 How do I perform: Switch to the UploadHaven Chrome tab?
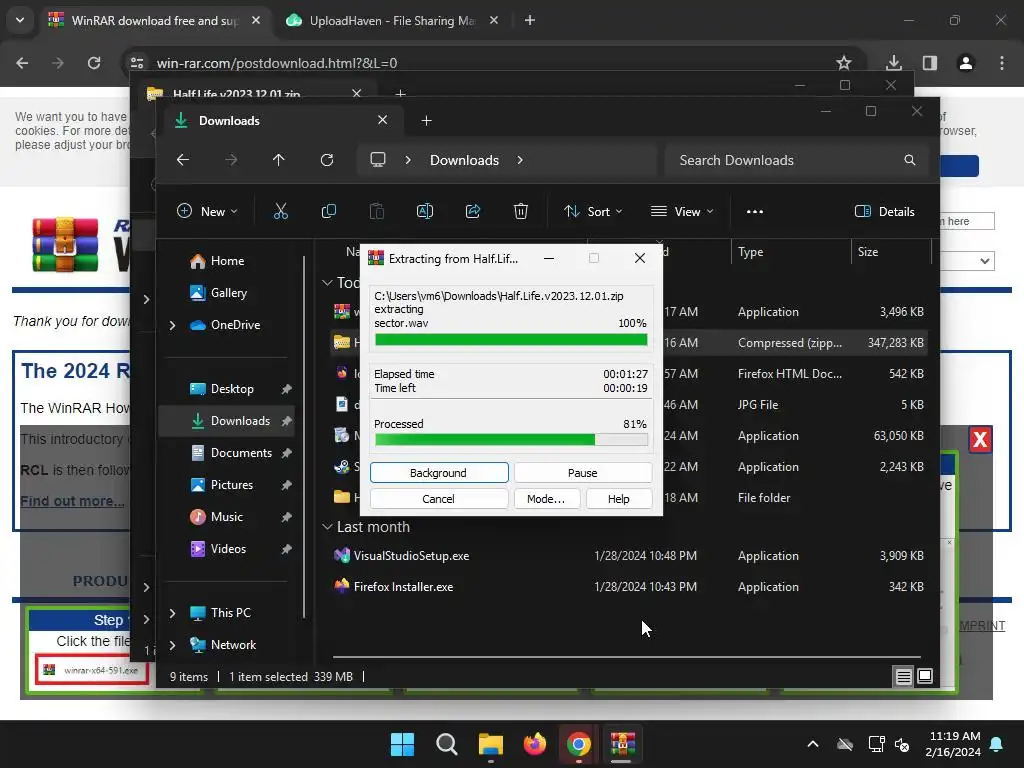(392, 21)
